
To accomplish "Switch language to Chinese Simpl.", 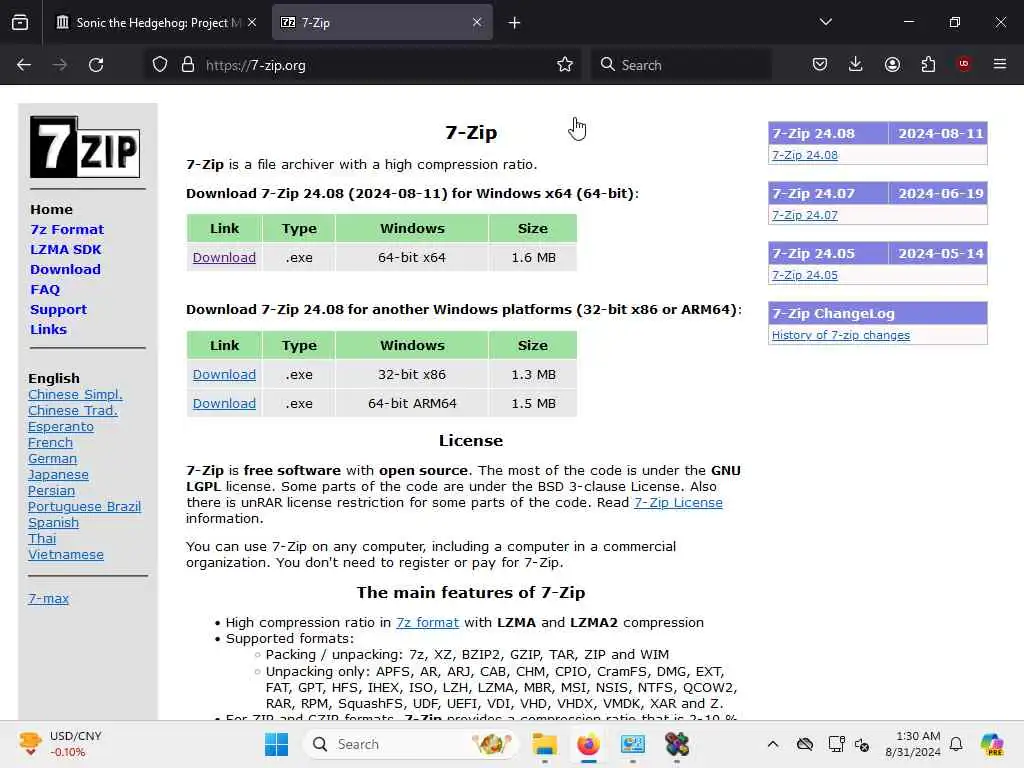I will click(75, 394).
